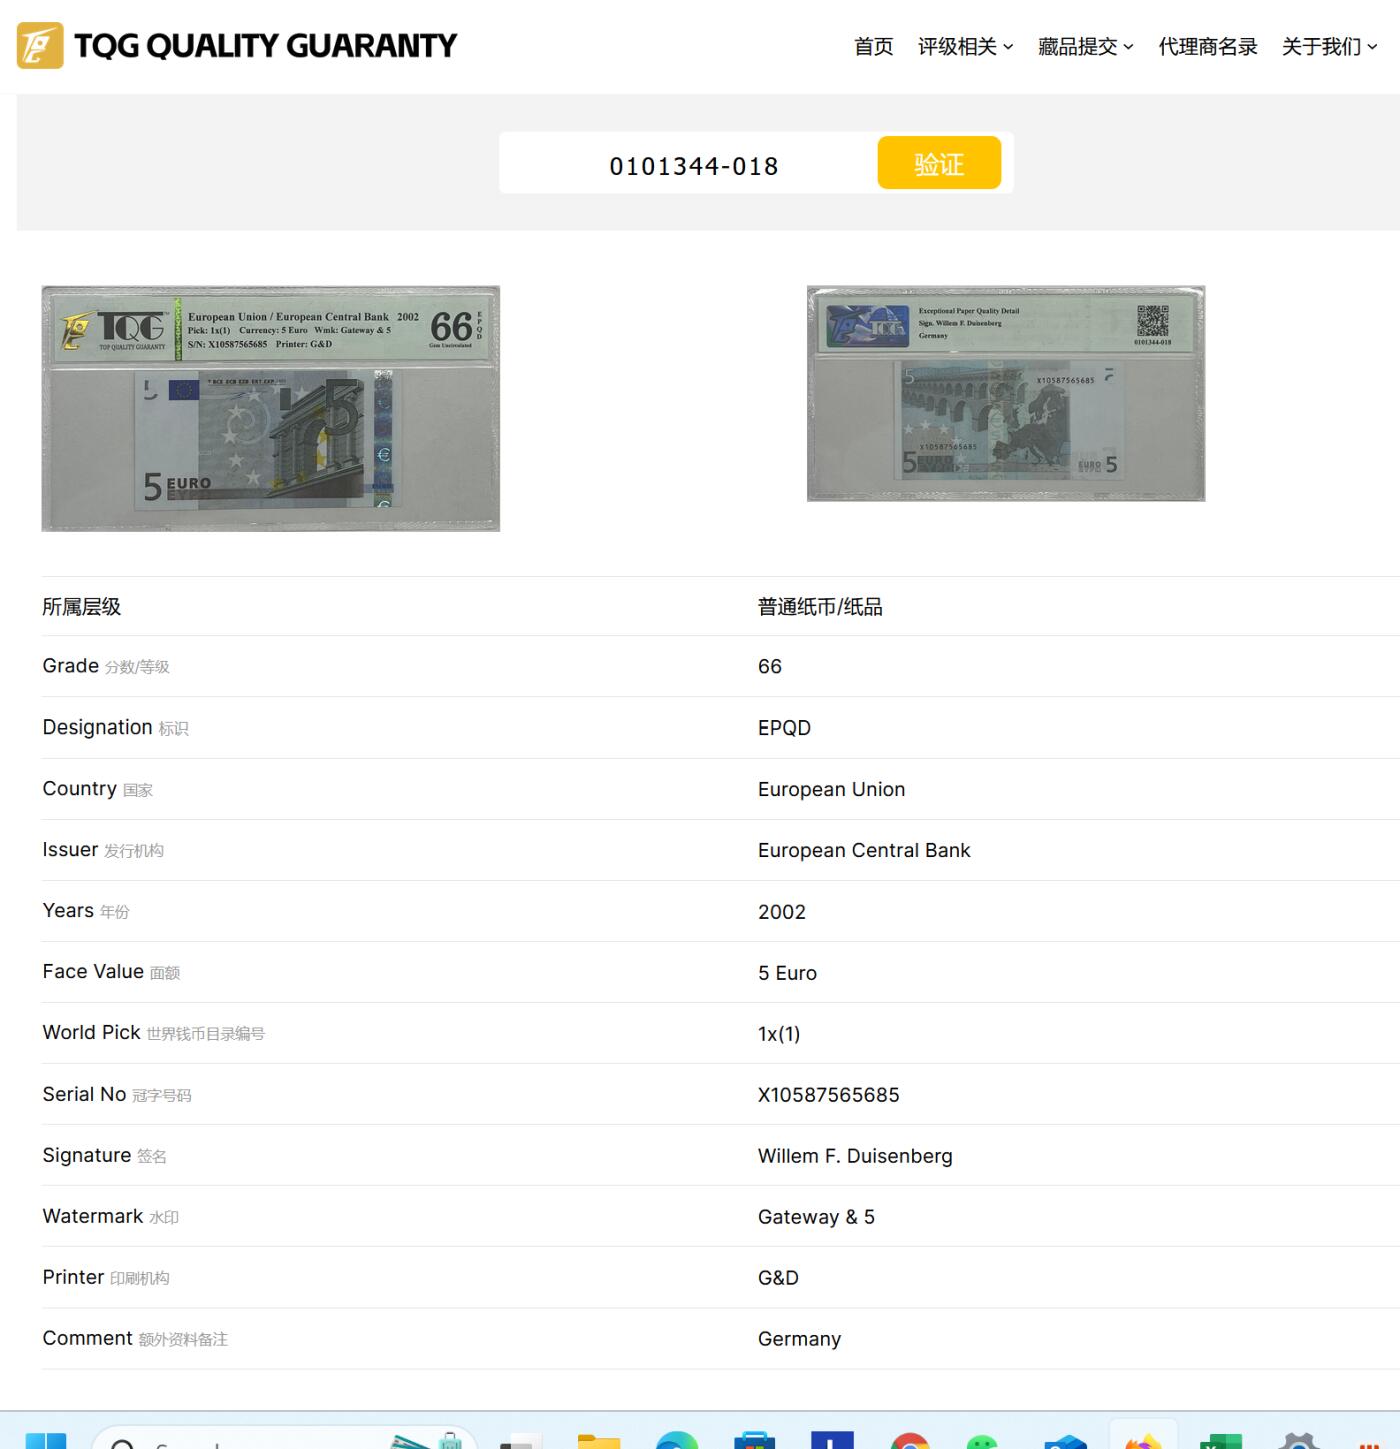
Task: Expand the 评级相关 dropdown menu
Action: point(965,46)
